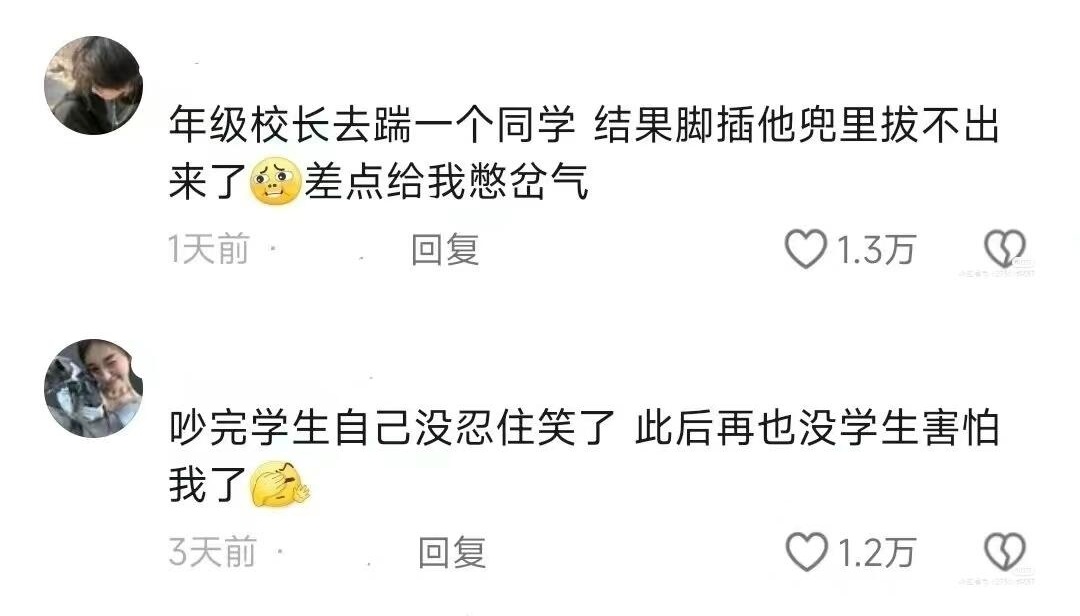The height and width of the screenshot is (616, 1080).
Task: Click the 1.3万 like count
Action: (x=875, y=249)
